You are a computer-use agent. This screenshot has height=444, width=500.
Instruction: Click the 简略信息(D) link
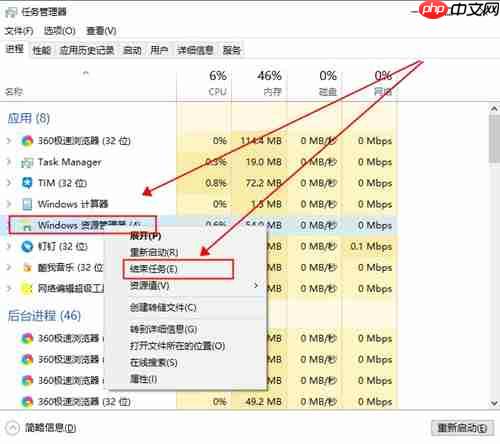(51, 428)
